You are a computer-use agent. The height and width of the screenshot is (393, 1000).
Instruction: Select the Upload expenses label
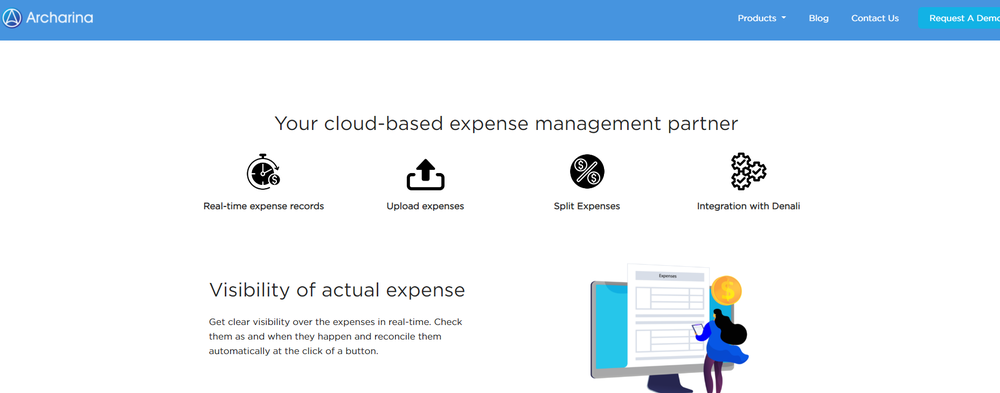coord(425,206)
